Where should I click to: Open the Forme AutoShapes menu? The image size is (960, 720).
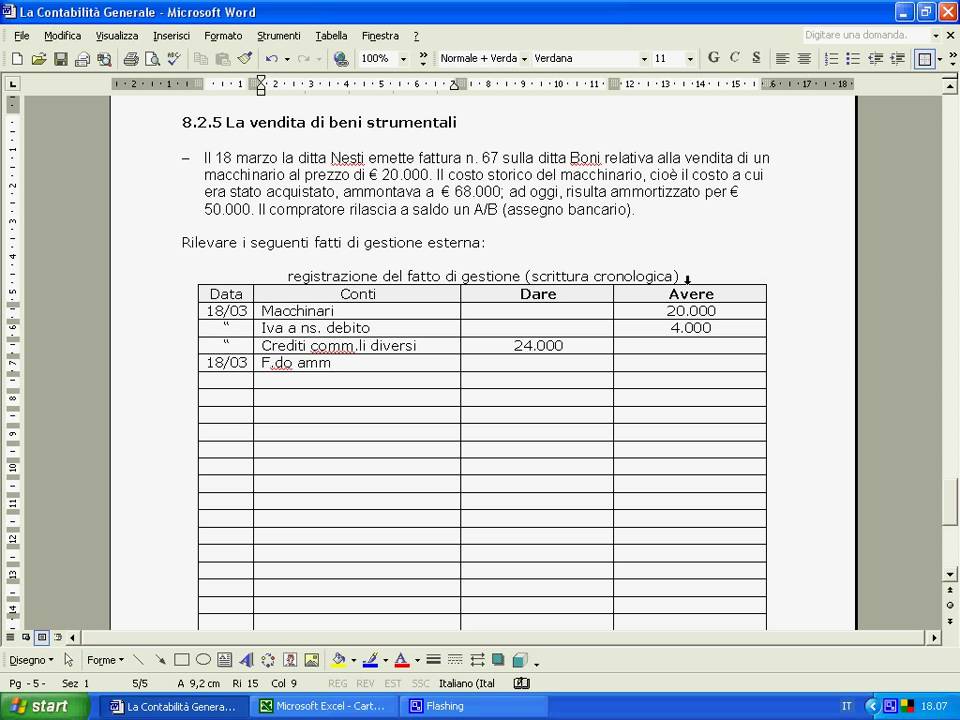pos(105,660)
